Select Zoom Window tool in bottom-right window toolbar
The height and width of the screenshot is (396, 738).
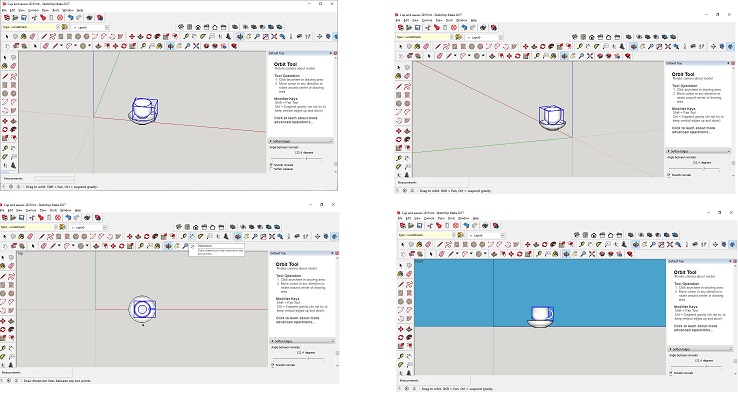tap(661, 245)
